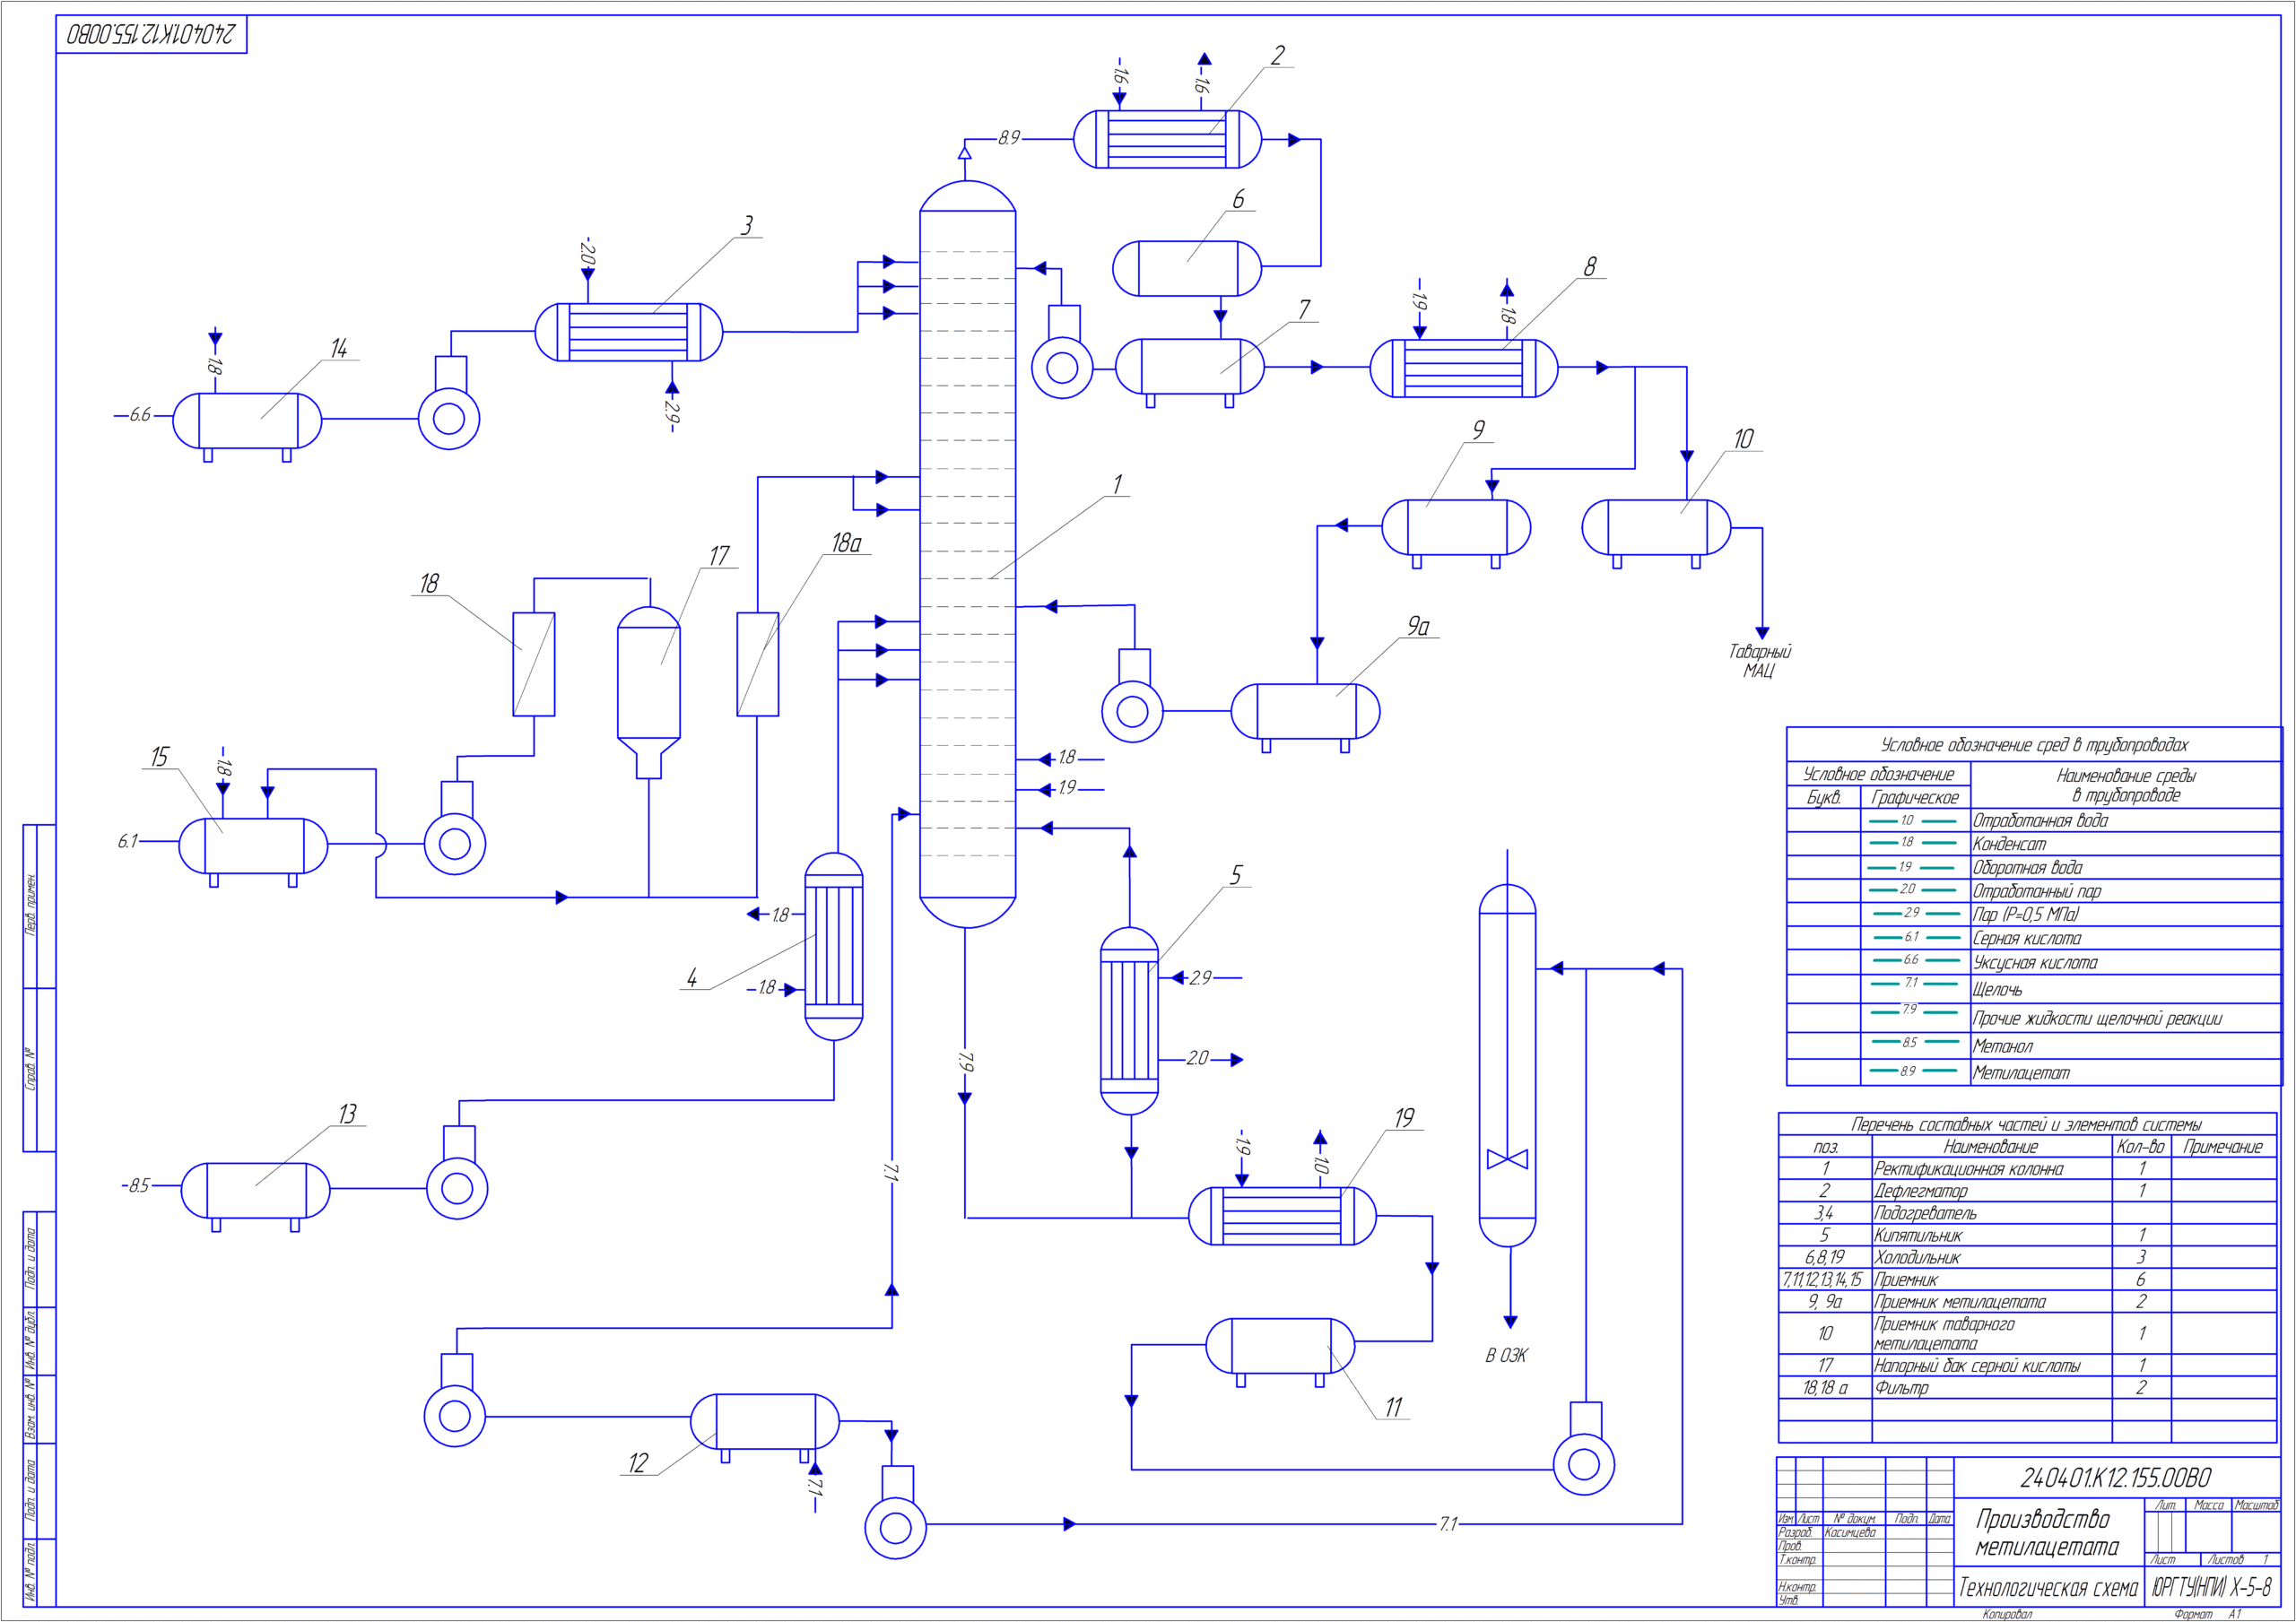Click legend entry "Метанол"

2003,1047
